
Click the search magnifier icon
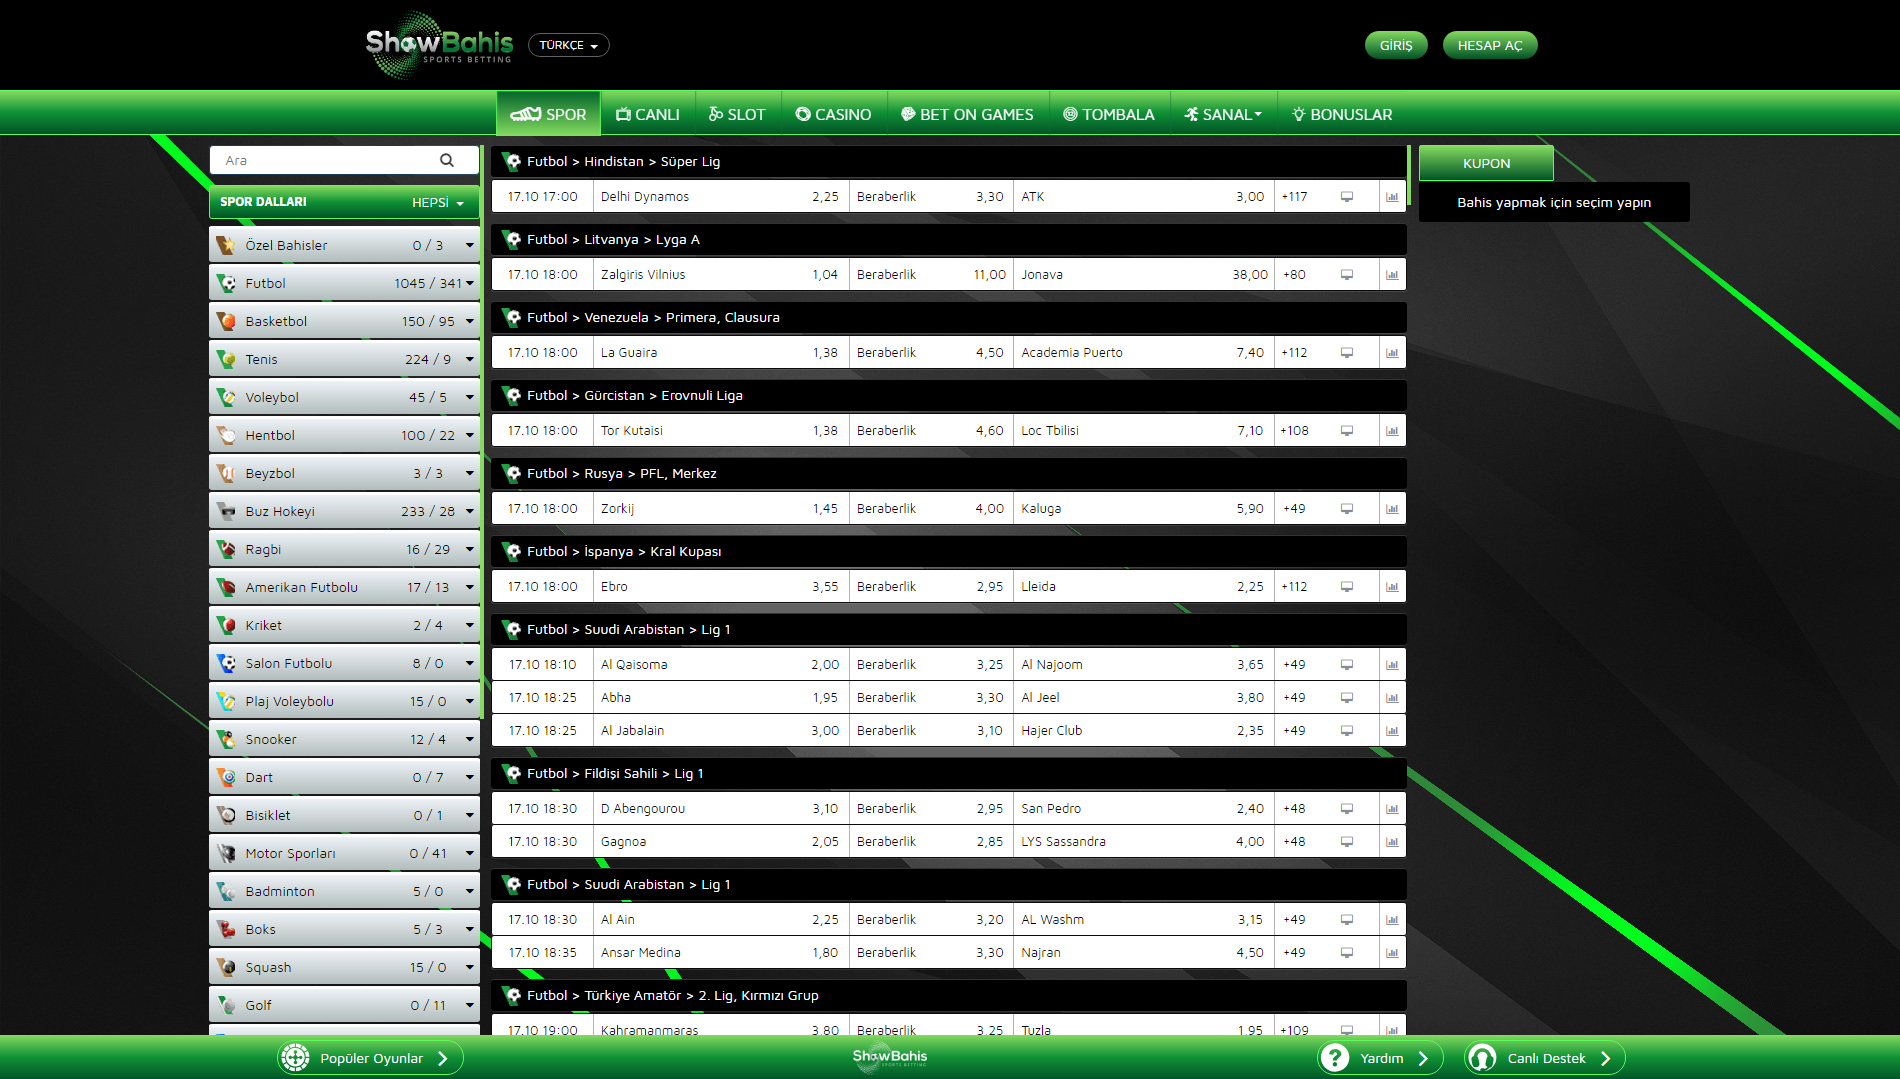(x=446, y=160)
